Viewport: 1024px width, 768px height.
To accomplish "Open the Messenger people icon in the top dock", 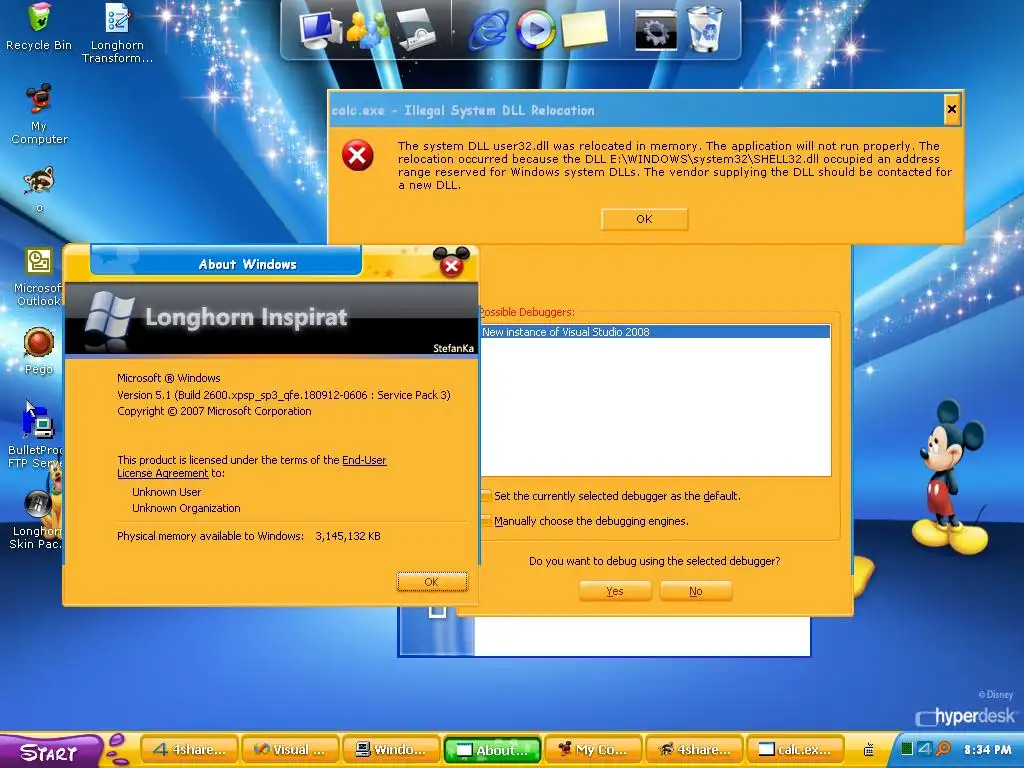I will (368, 29).
